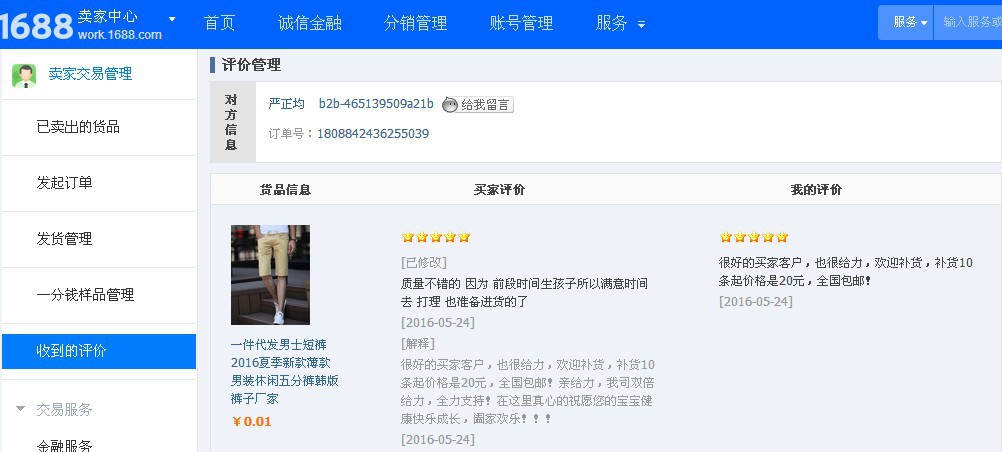Click the five-star rating under 我的评价
1002x452 pixels.
pos(754,237)
